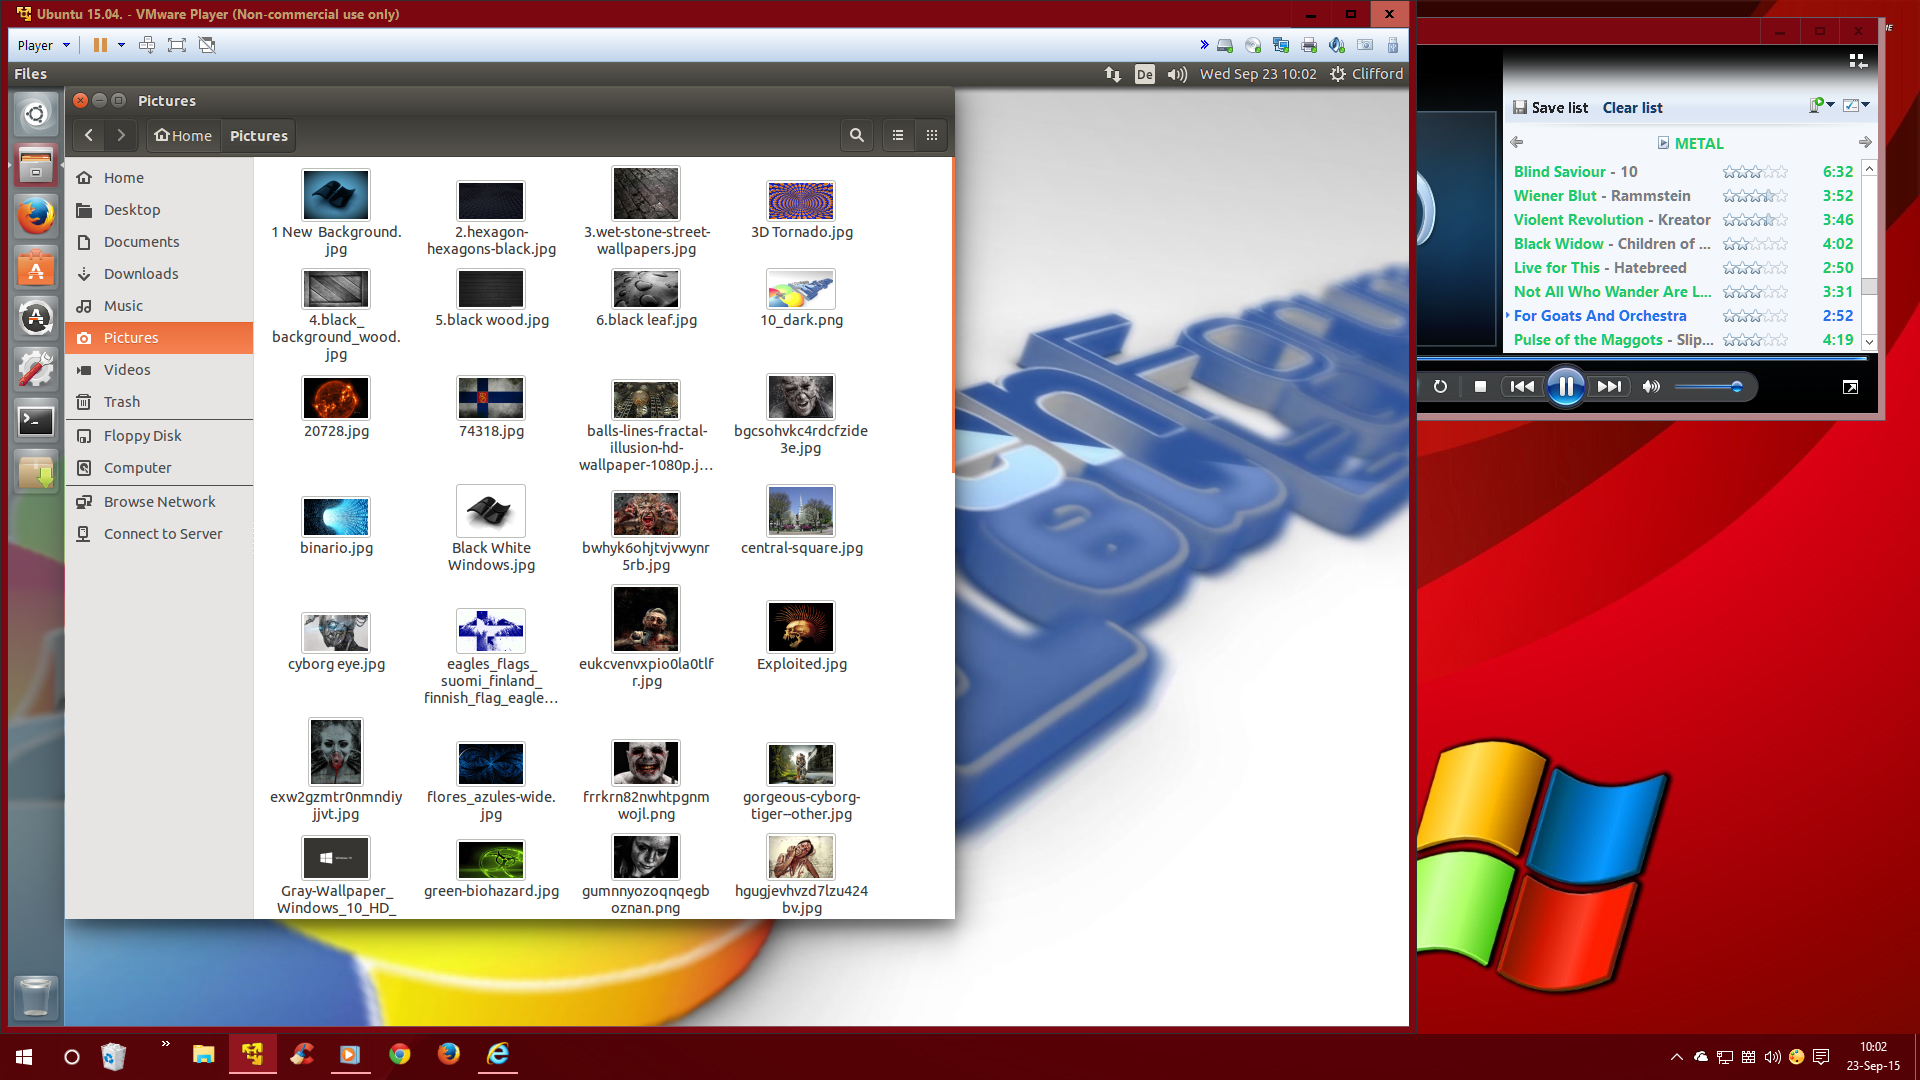Viewport: 1920px width, 1080px height.
Task: Stop playback in Windows Media Player
Action: pos(1480,387)
